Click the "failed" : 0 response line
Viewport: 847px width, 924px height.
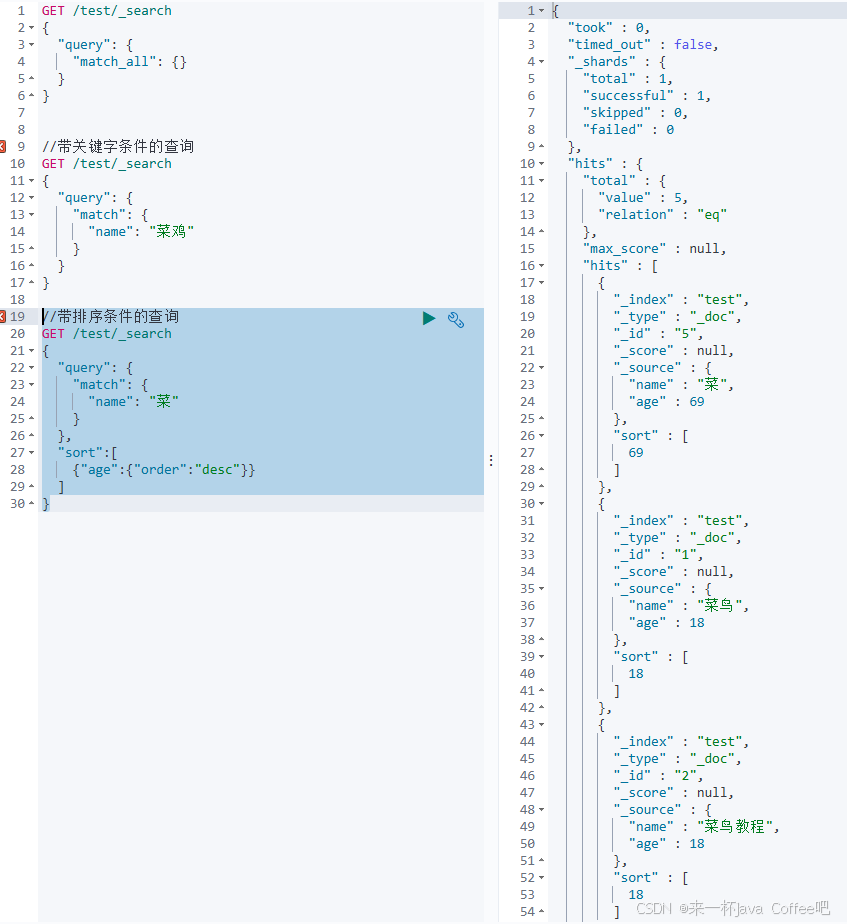pos(628,130)
